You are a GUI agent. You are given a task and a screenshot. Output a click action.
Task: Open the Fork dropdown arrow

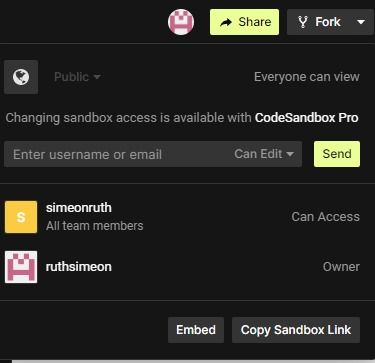tap(361, 22)
